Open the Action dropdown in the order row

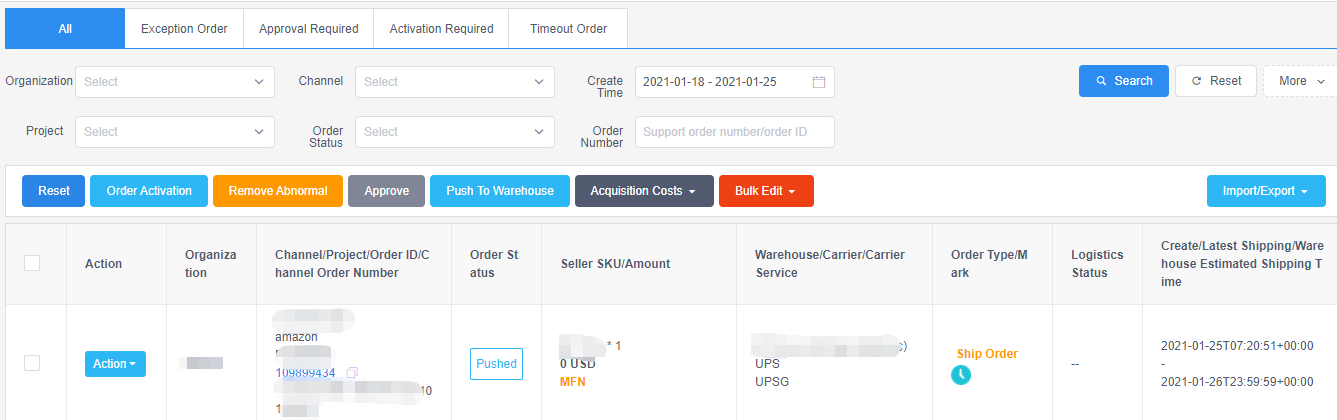coord(115,364)
